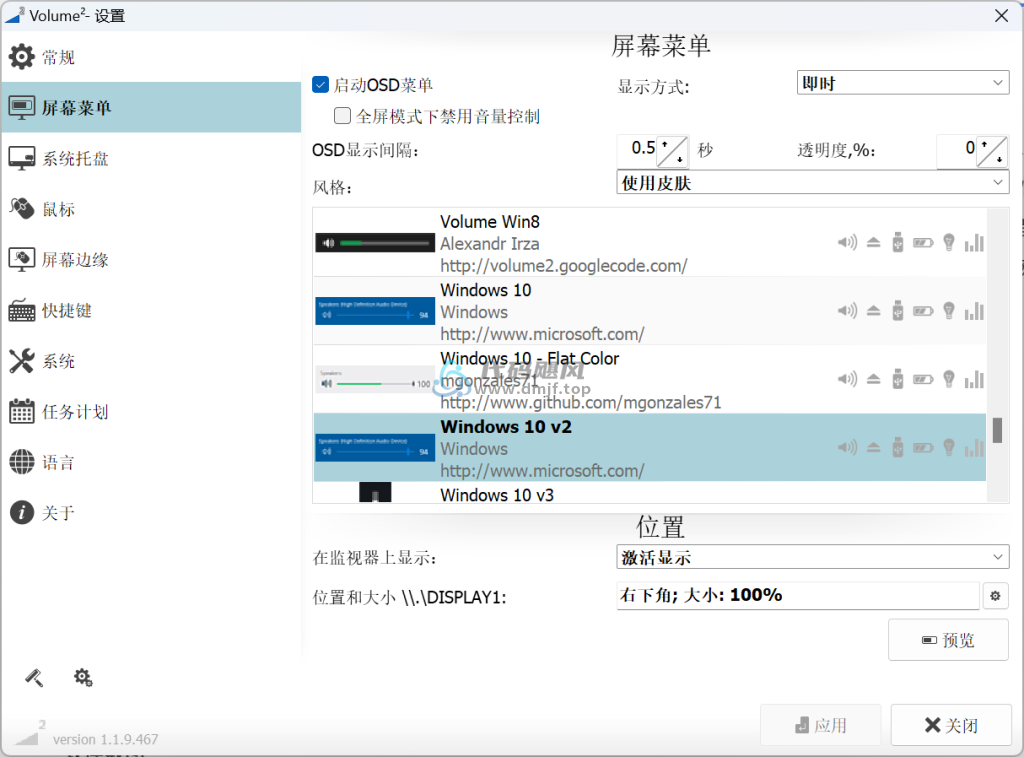The width and height of the screenshot is (1024, 757).
Task: Open the 风格 dropdown showing 使用皮肤
Action: tap(812, 182)
